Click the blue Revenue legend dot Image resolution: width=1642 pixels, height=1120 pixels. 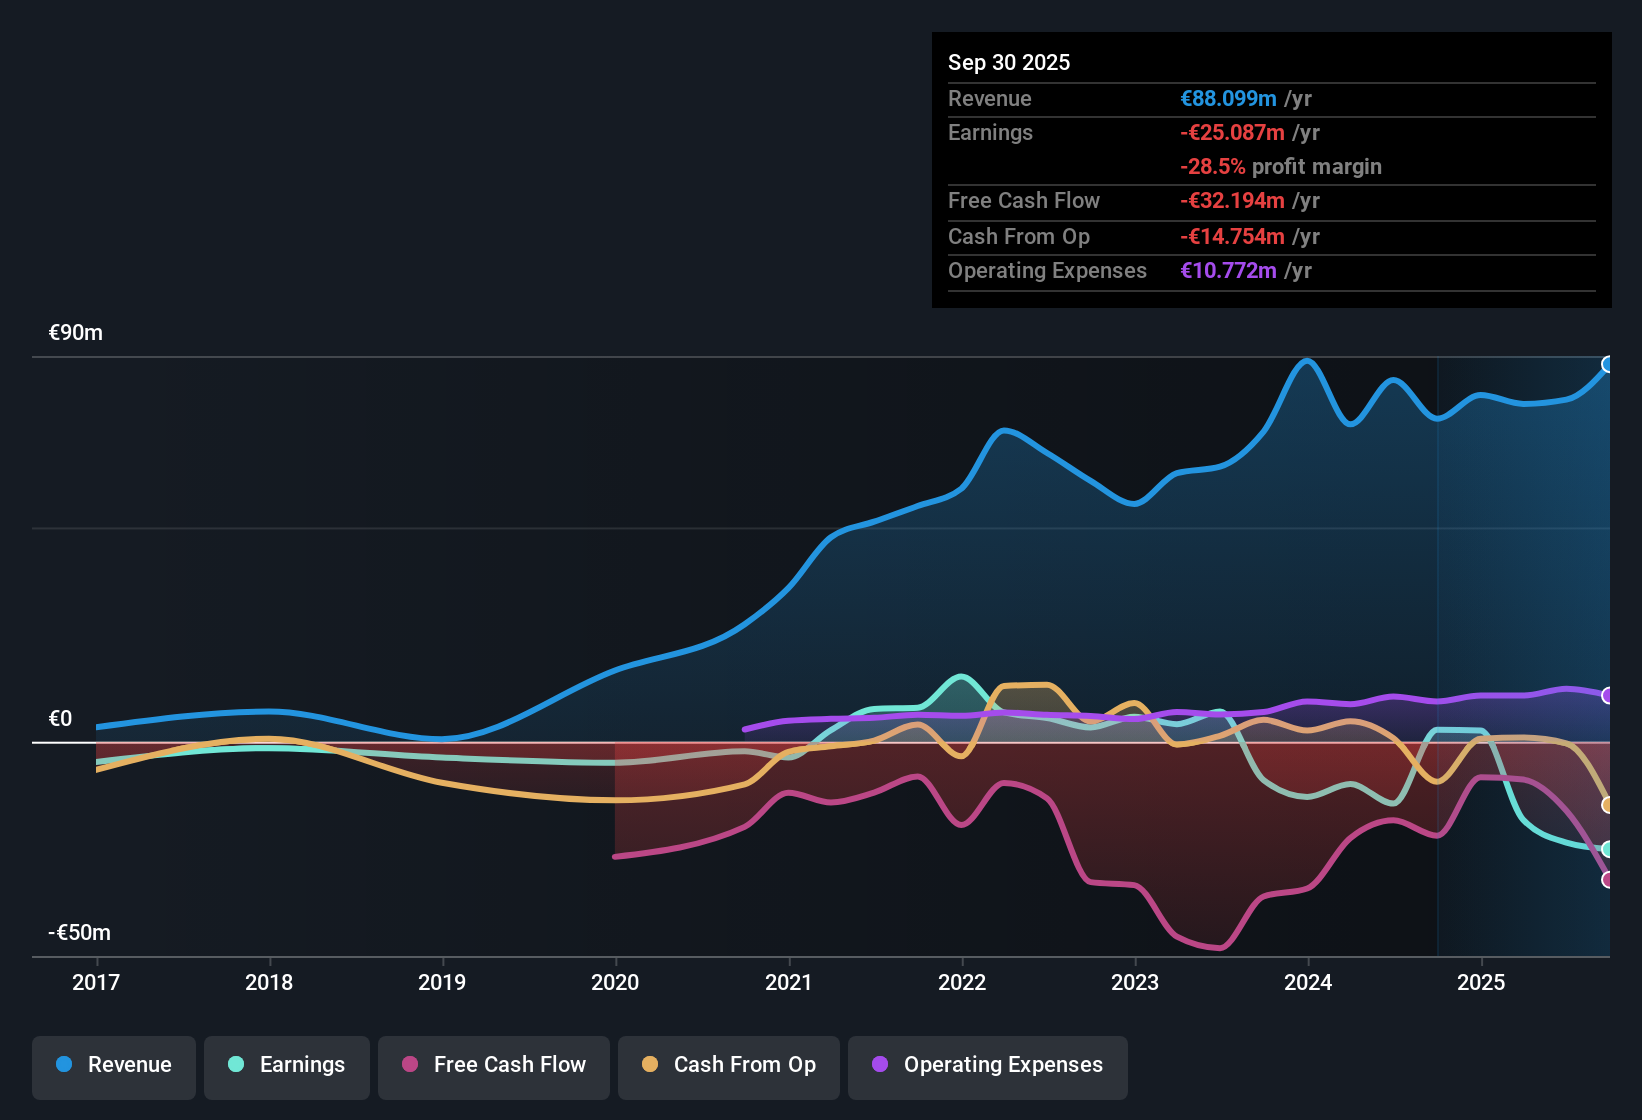(62, 1065)
